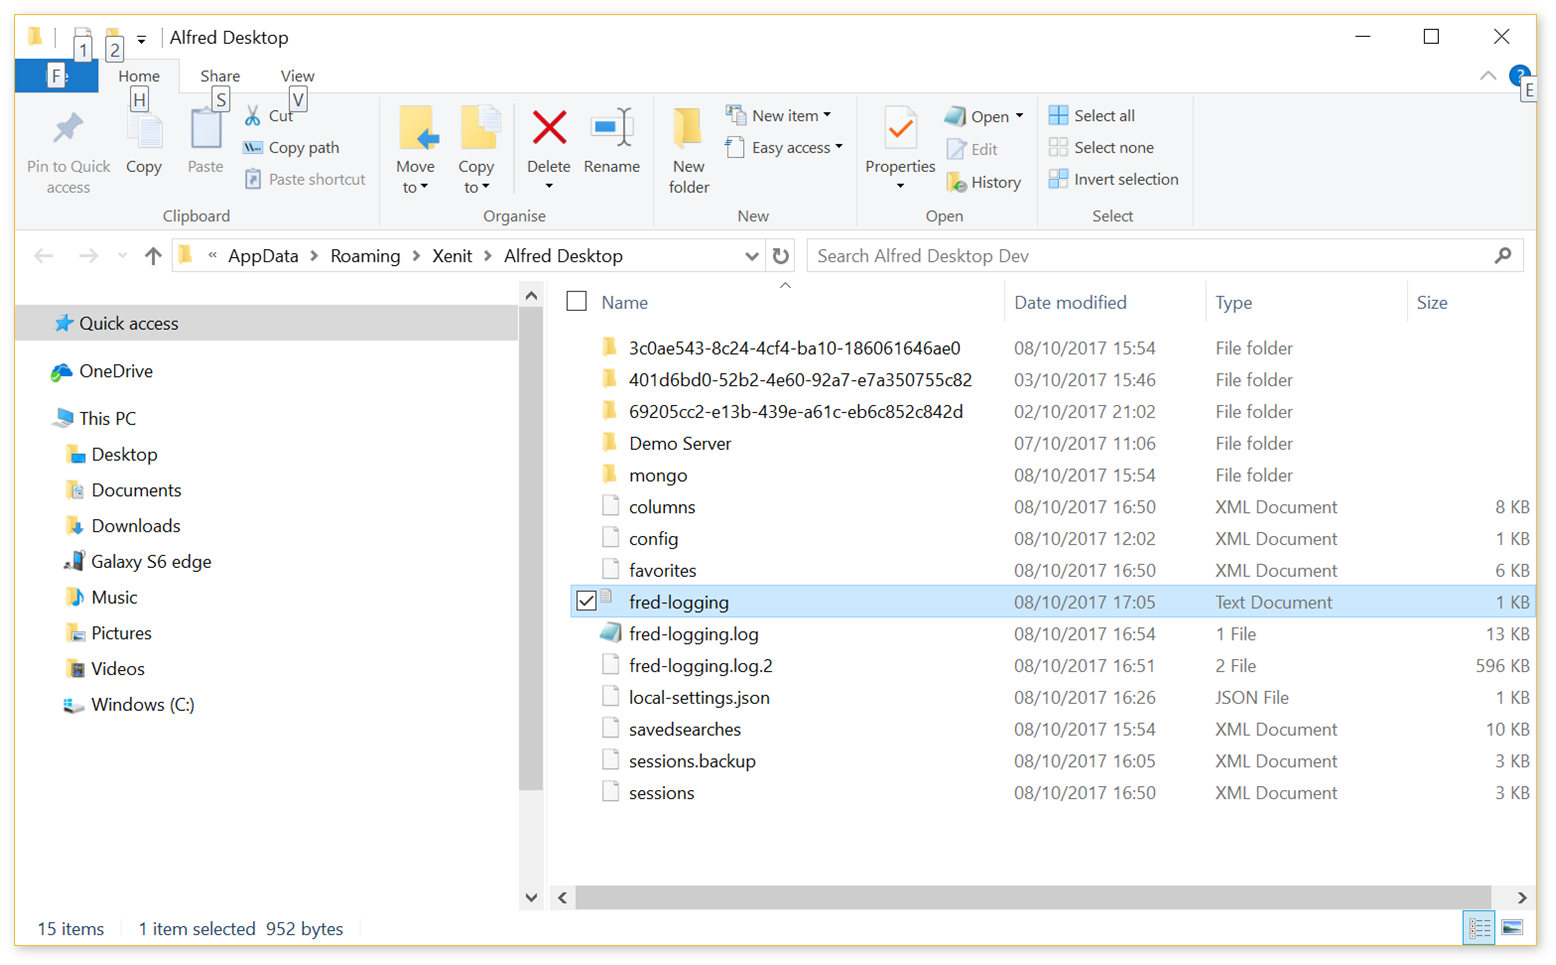
Task: Uncheck the fred-logging file checkbox
Action: [x=586, y=602]
